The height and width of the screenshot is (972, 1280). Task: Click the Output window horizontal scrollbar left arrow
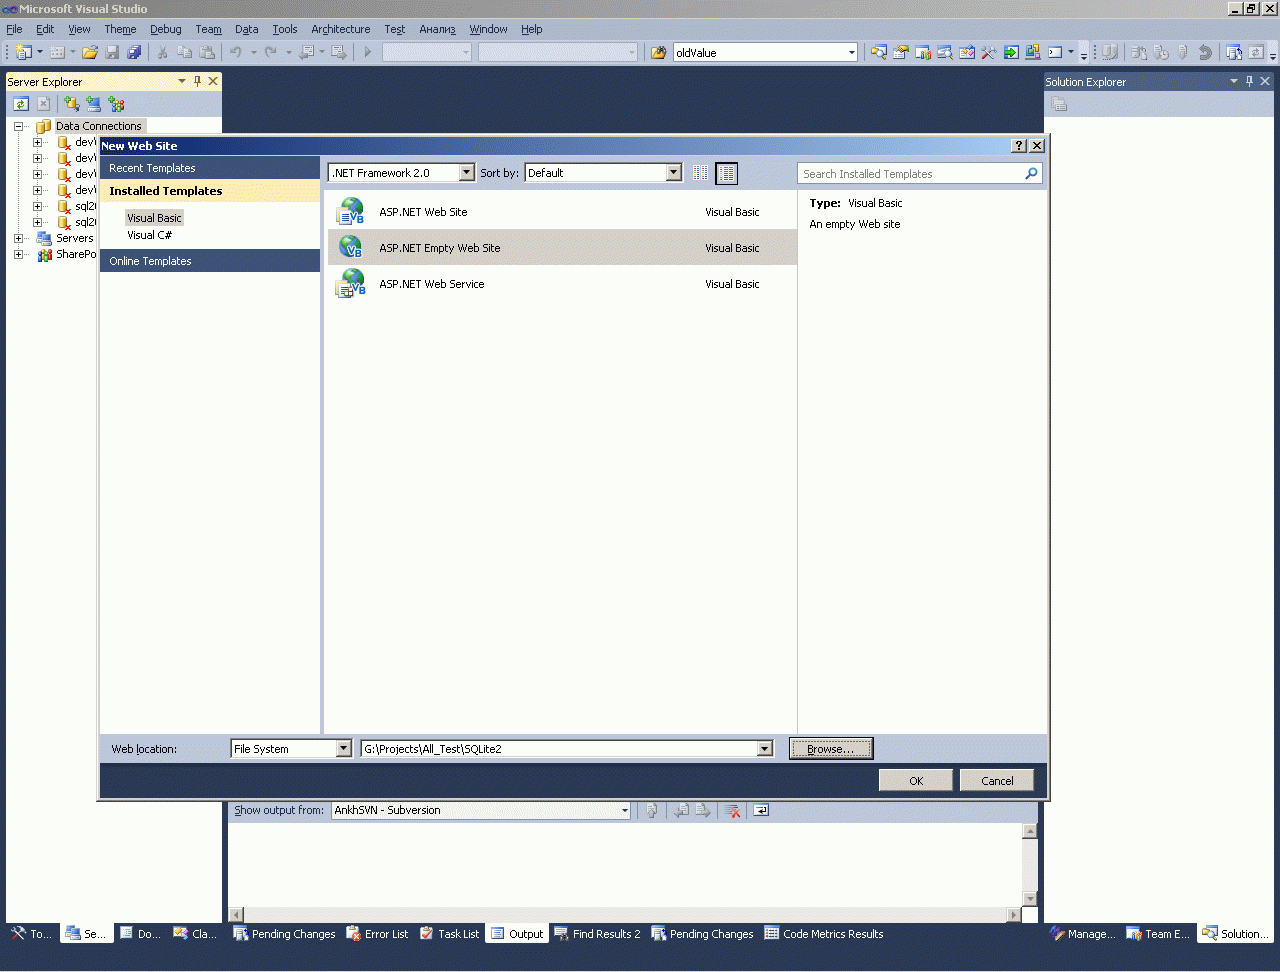[236, 915]
